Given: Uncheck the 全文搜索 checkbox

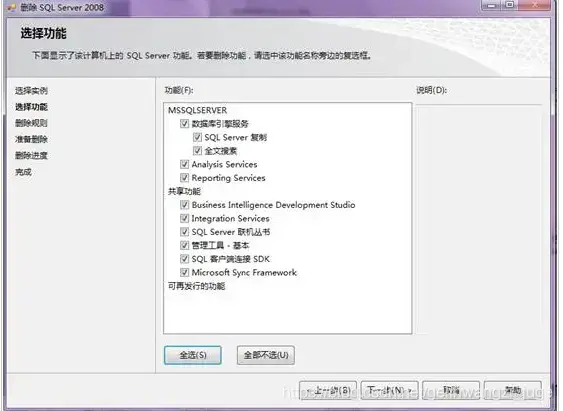Looking at the screenshot, I should (197, 151).
